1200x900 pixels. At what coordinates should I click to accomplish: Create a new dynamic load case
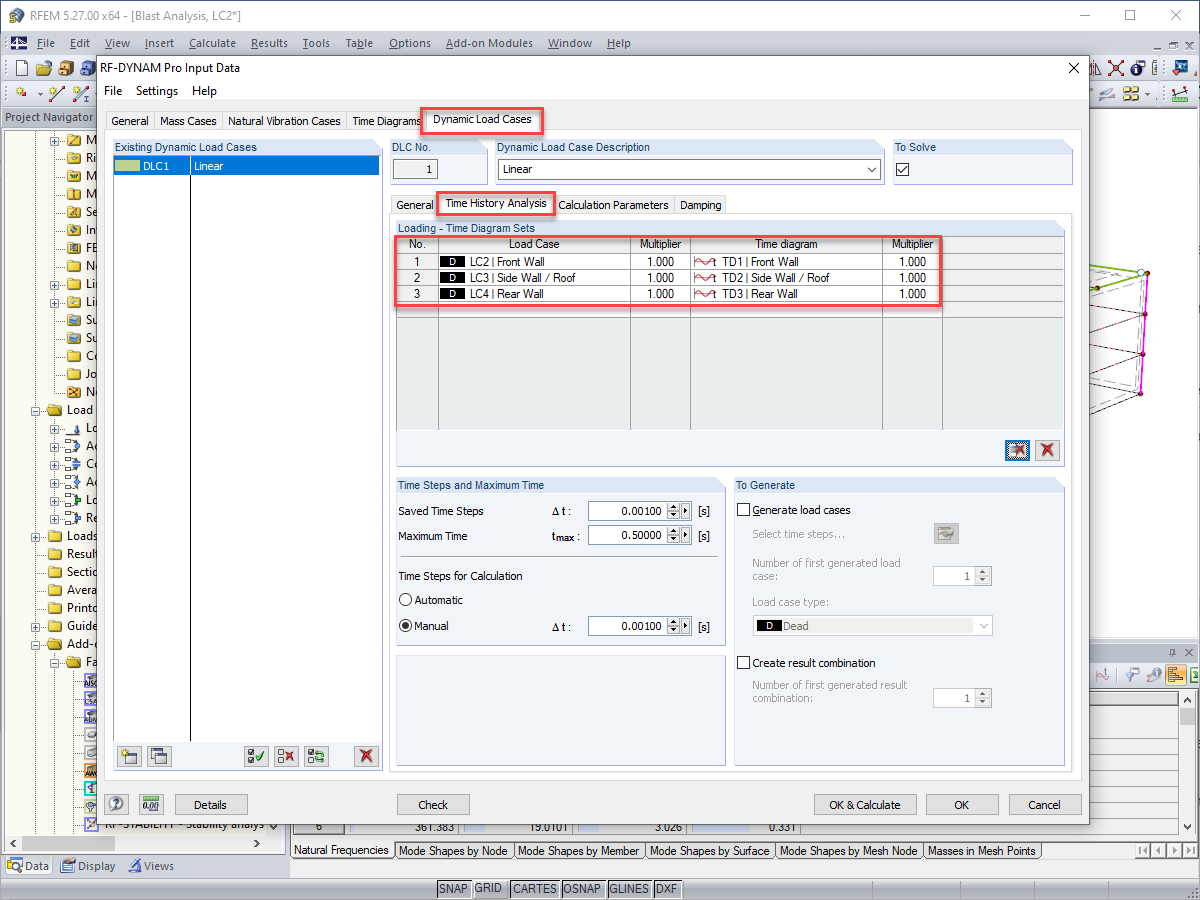(129, 756)
